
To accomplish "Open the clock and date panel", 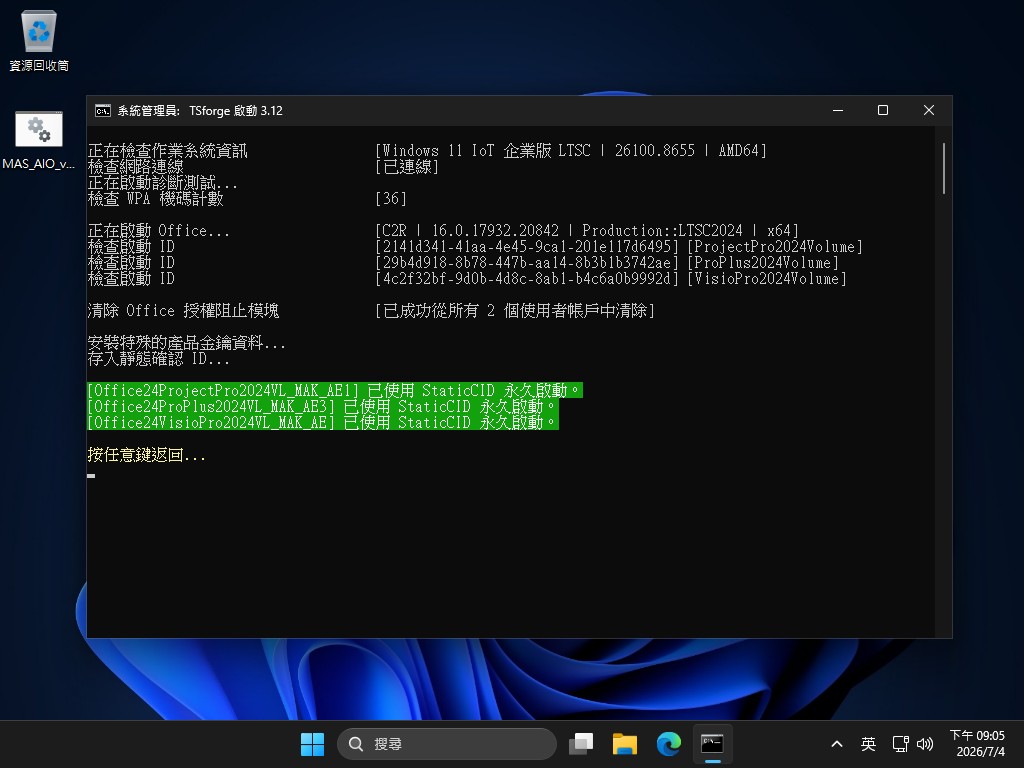I will (979, 744).
